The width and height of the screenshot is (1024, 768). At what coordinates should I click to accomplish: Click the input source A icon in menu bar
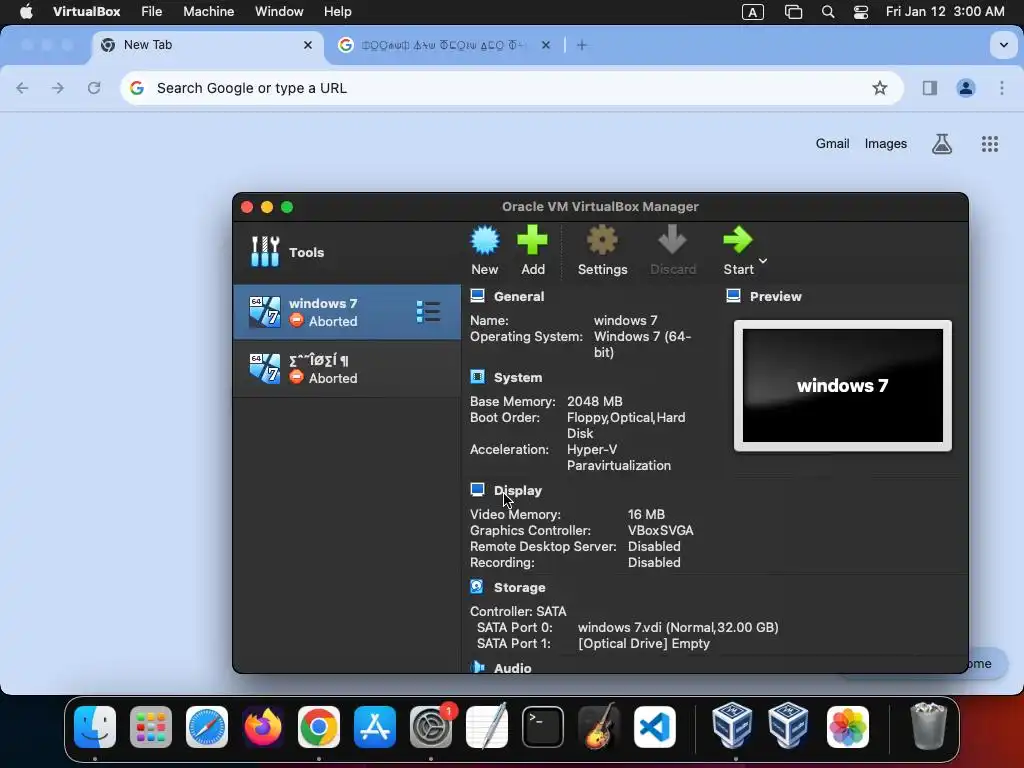(x=752, y=12)
